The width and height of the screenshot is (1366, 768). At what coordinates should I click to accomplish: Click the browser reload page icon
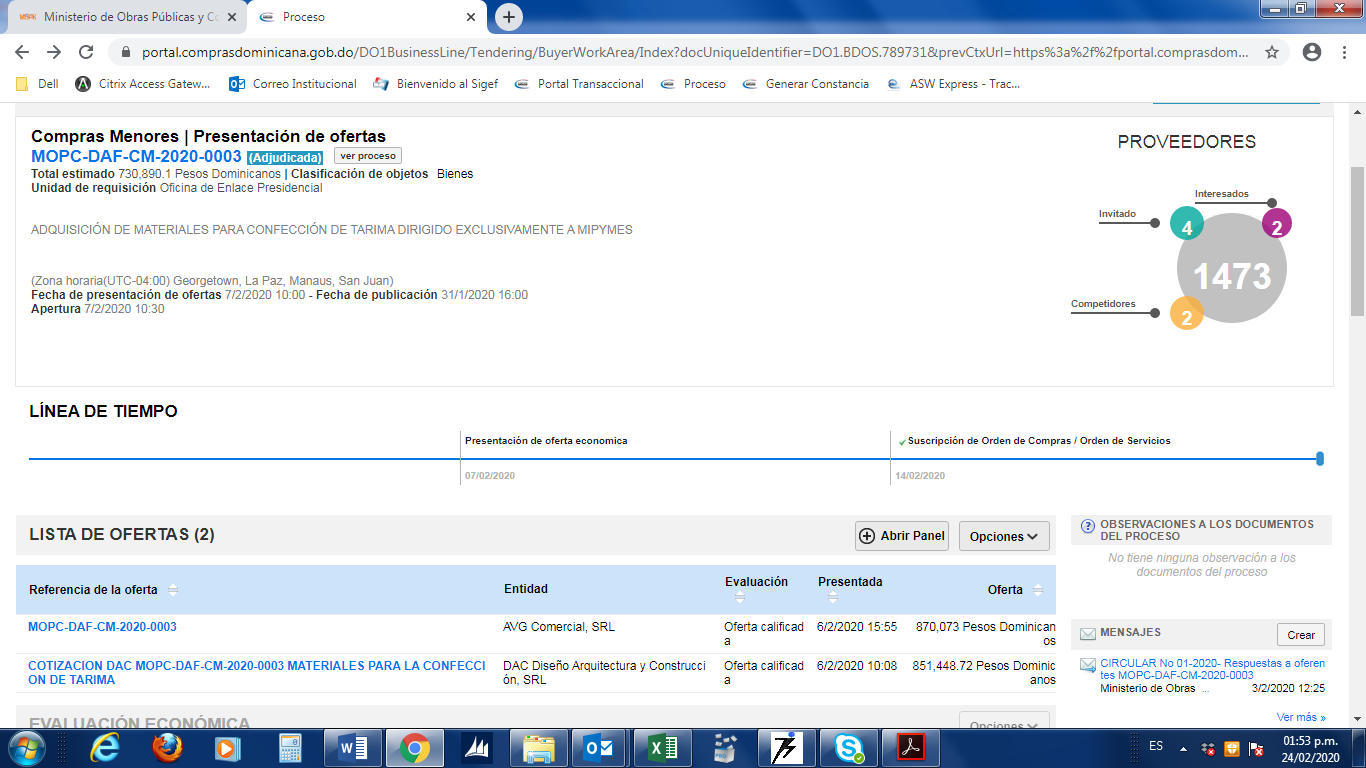tap(86, 52)
